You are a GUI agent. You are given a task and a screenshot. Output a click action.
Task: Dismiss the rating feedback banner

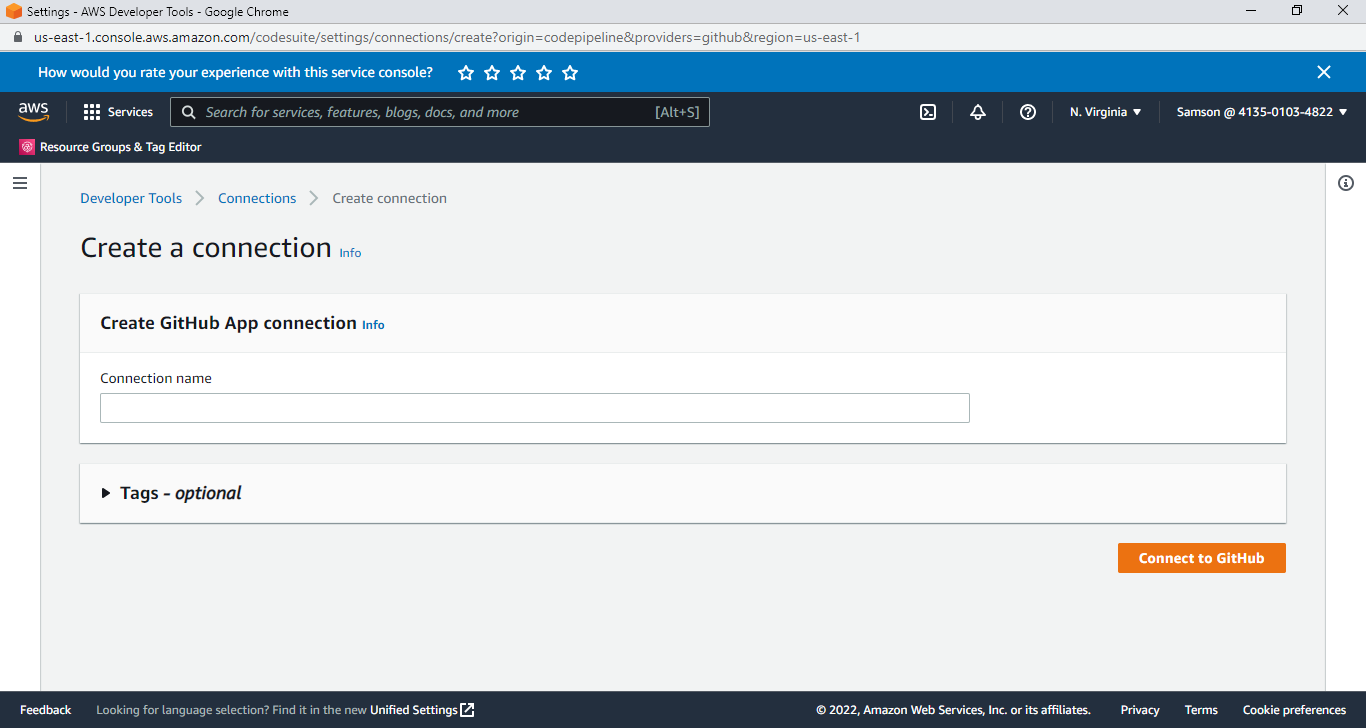(1324, 72)
